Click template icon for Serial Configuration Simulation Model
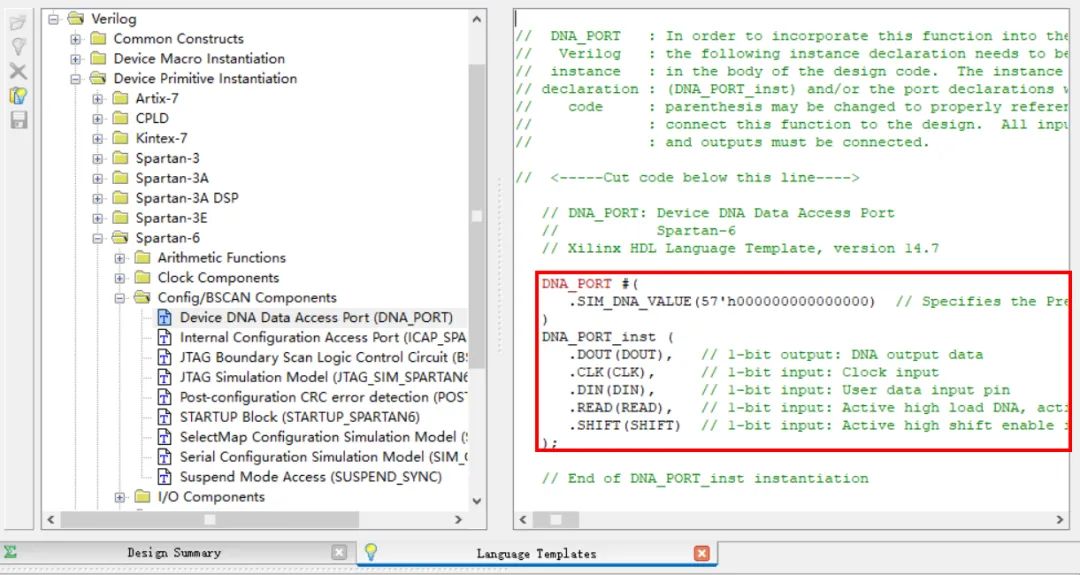Image resolution: width=1080 pixels, height=575 pixels. click(164, 457)
